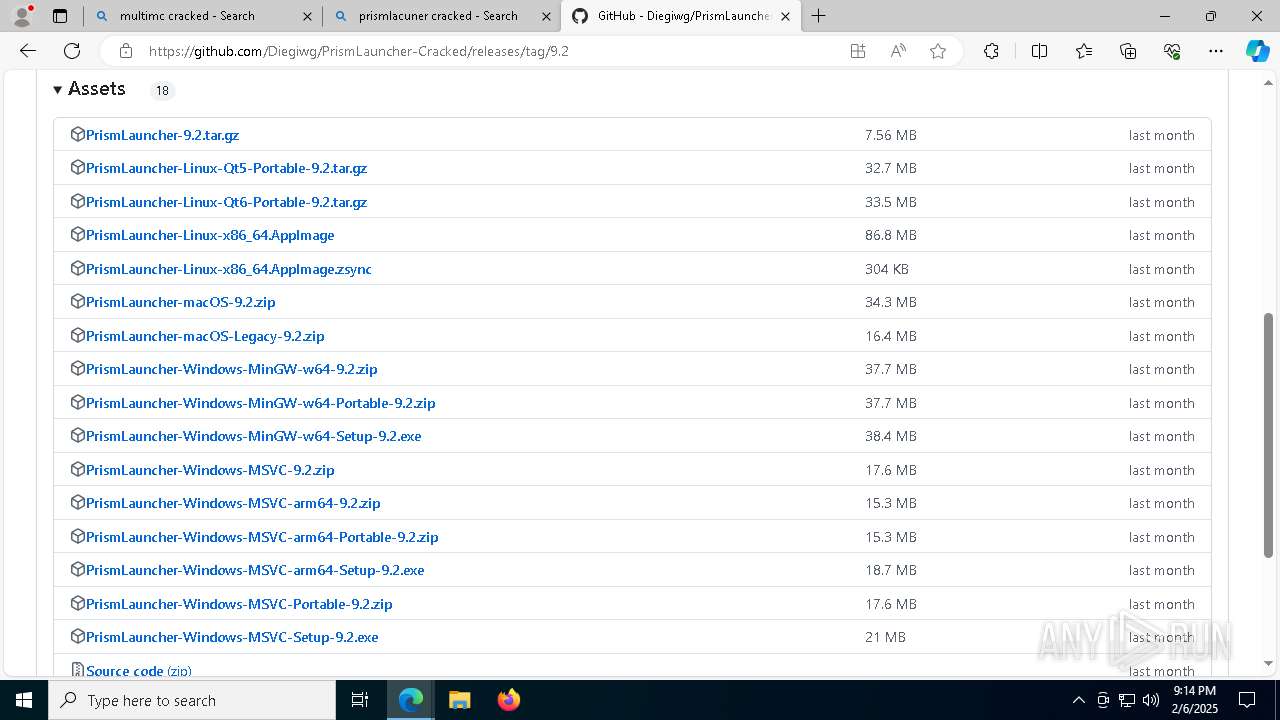
Task: Click the back navigation arrow
Action: coord(28,51)
